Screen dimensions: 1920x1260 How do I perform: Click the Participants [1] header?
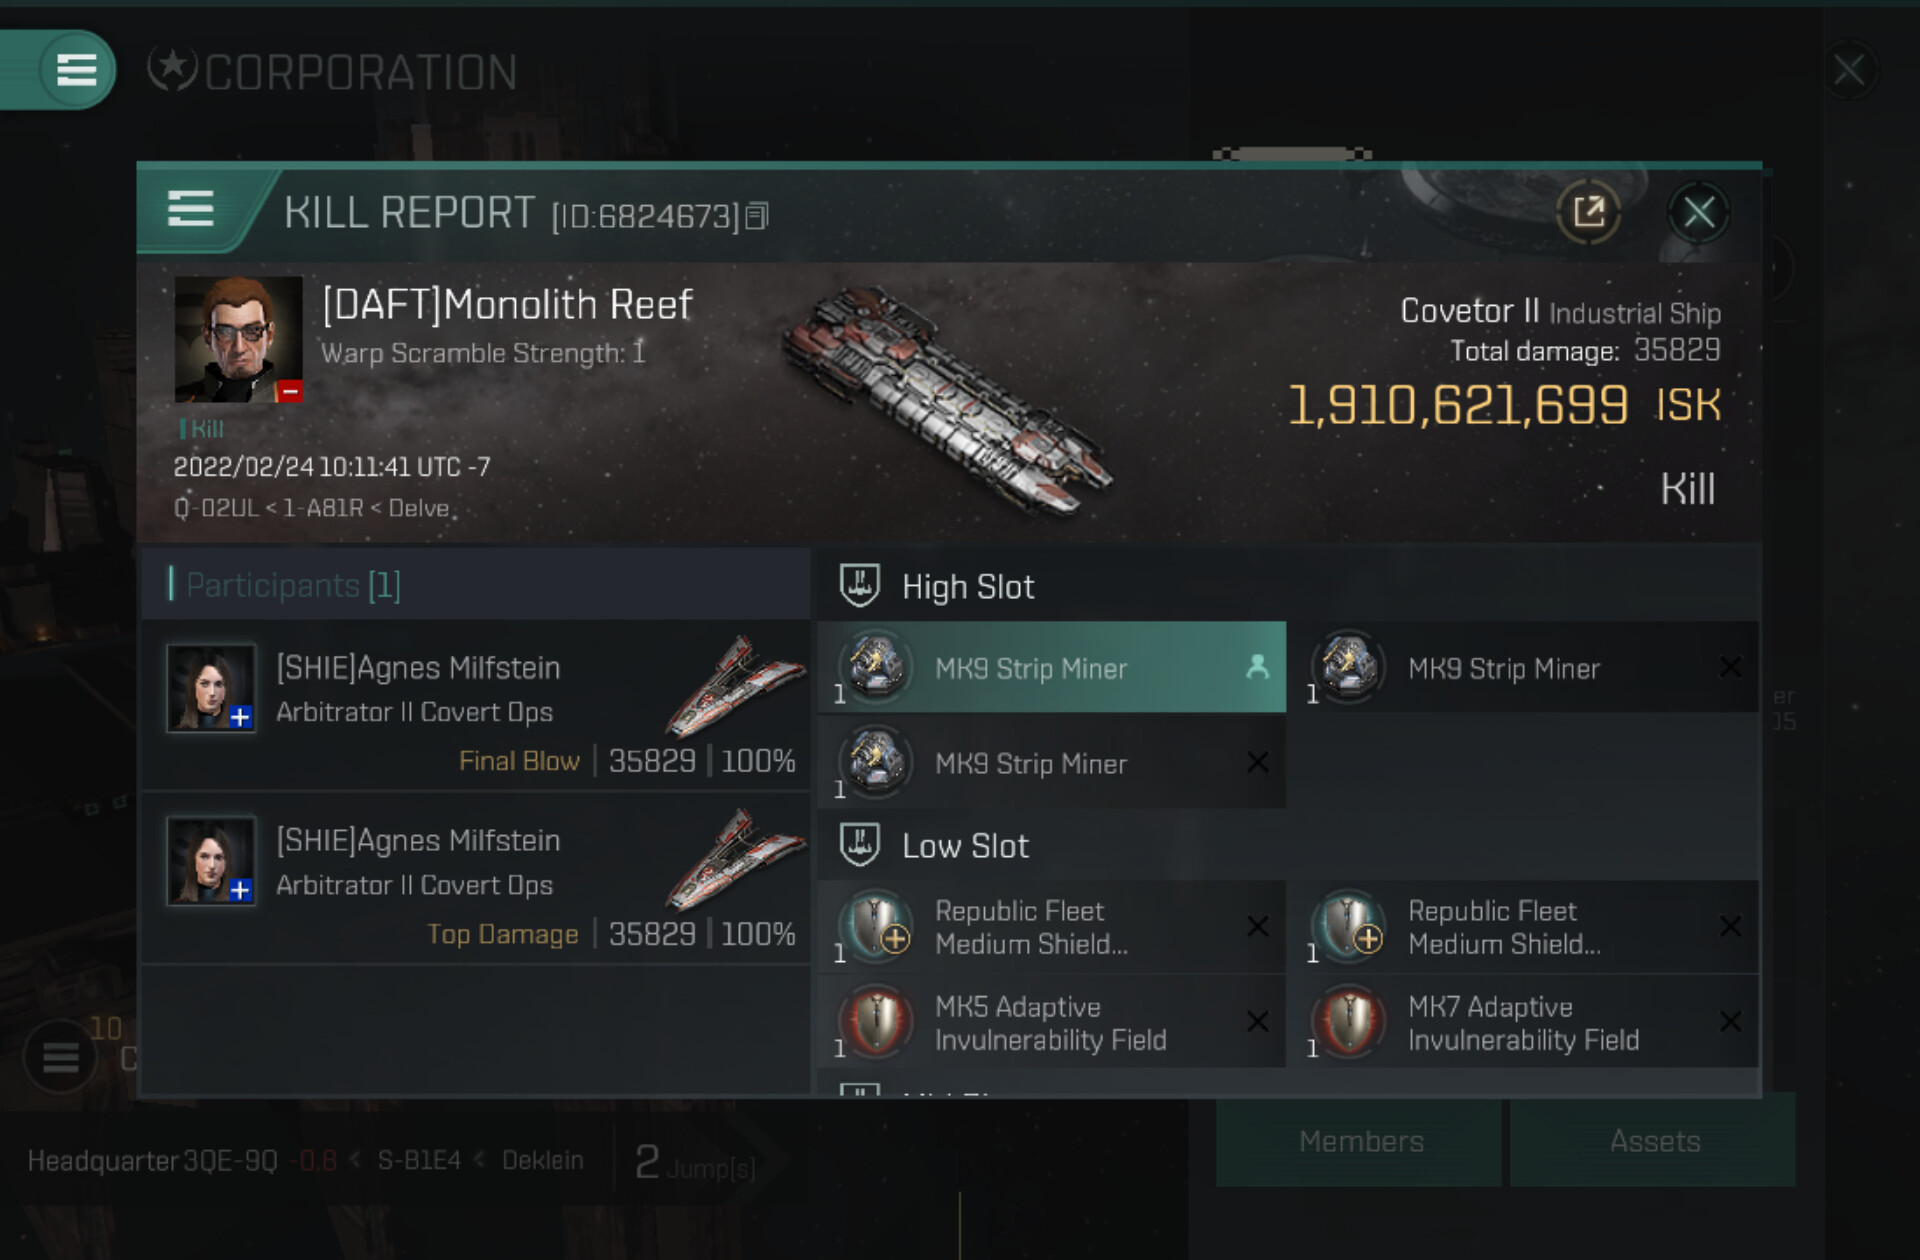point(292,585)
